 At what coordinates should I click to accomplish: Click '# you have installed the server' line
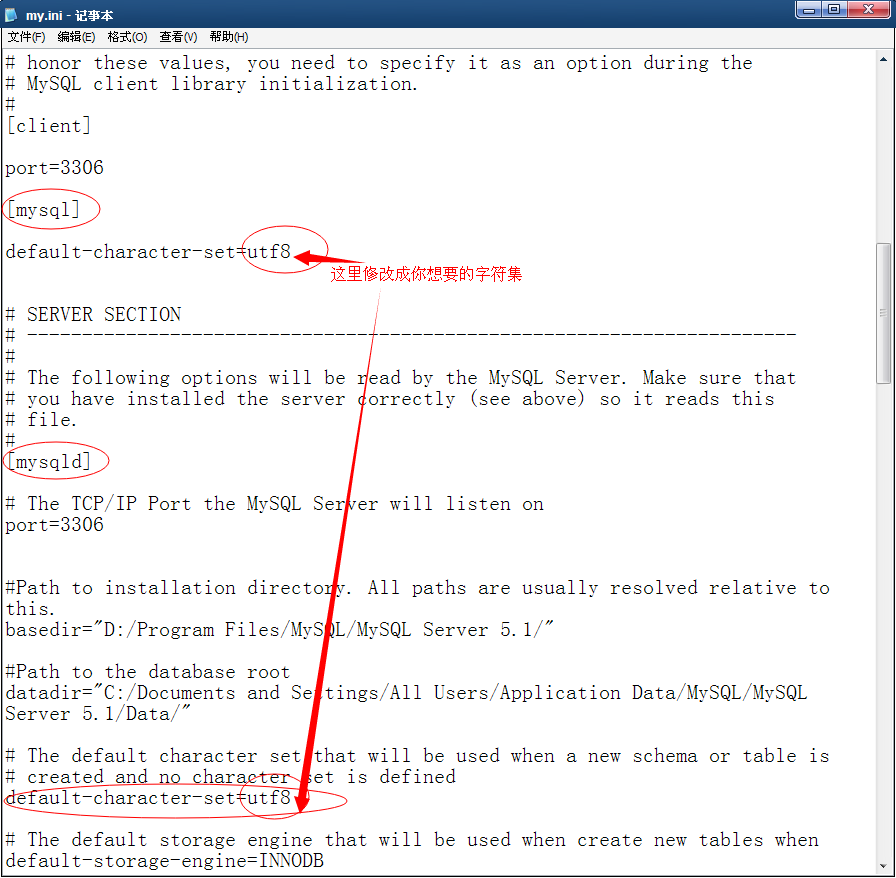(x=390, y=399)
